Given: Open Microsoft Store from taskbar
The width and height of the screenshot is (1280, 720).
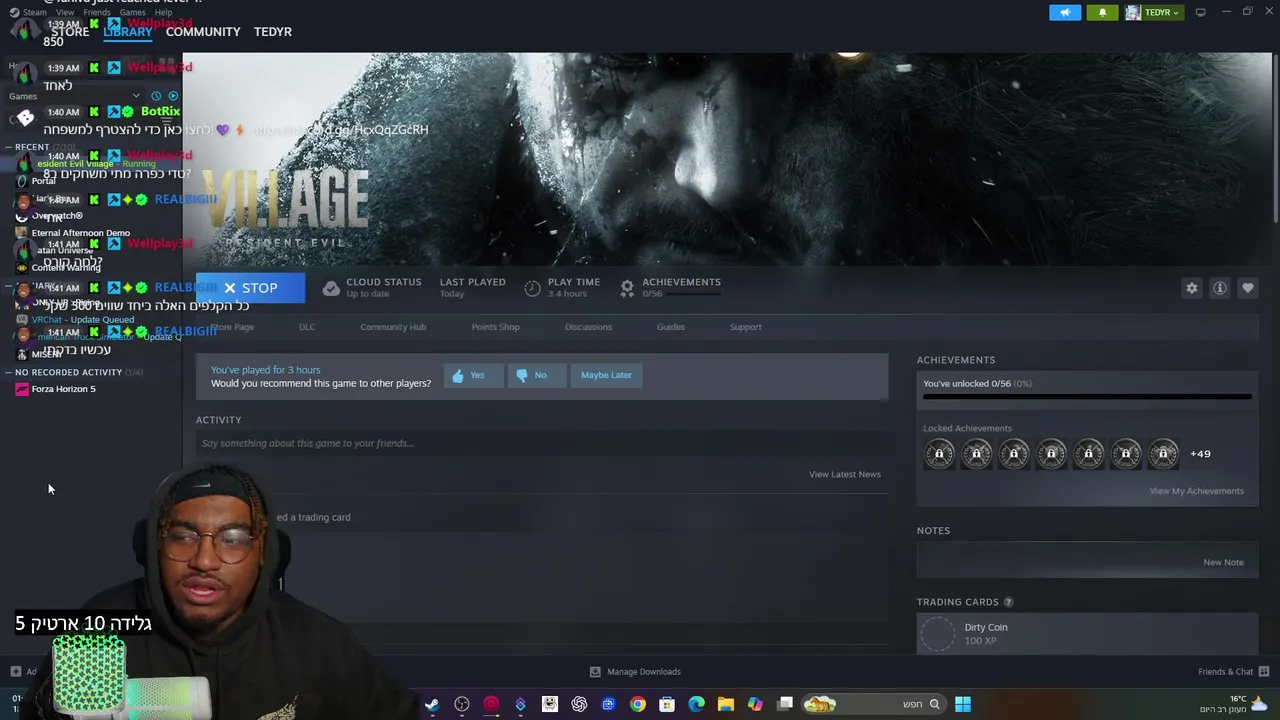Looking at the screenshot, I should point(667,704).
